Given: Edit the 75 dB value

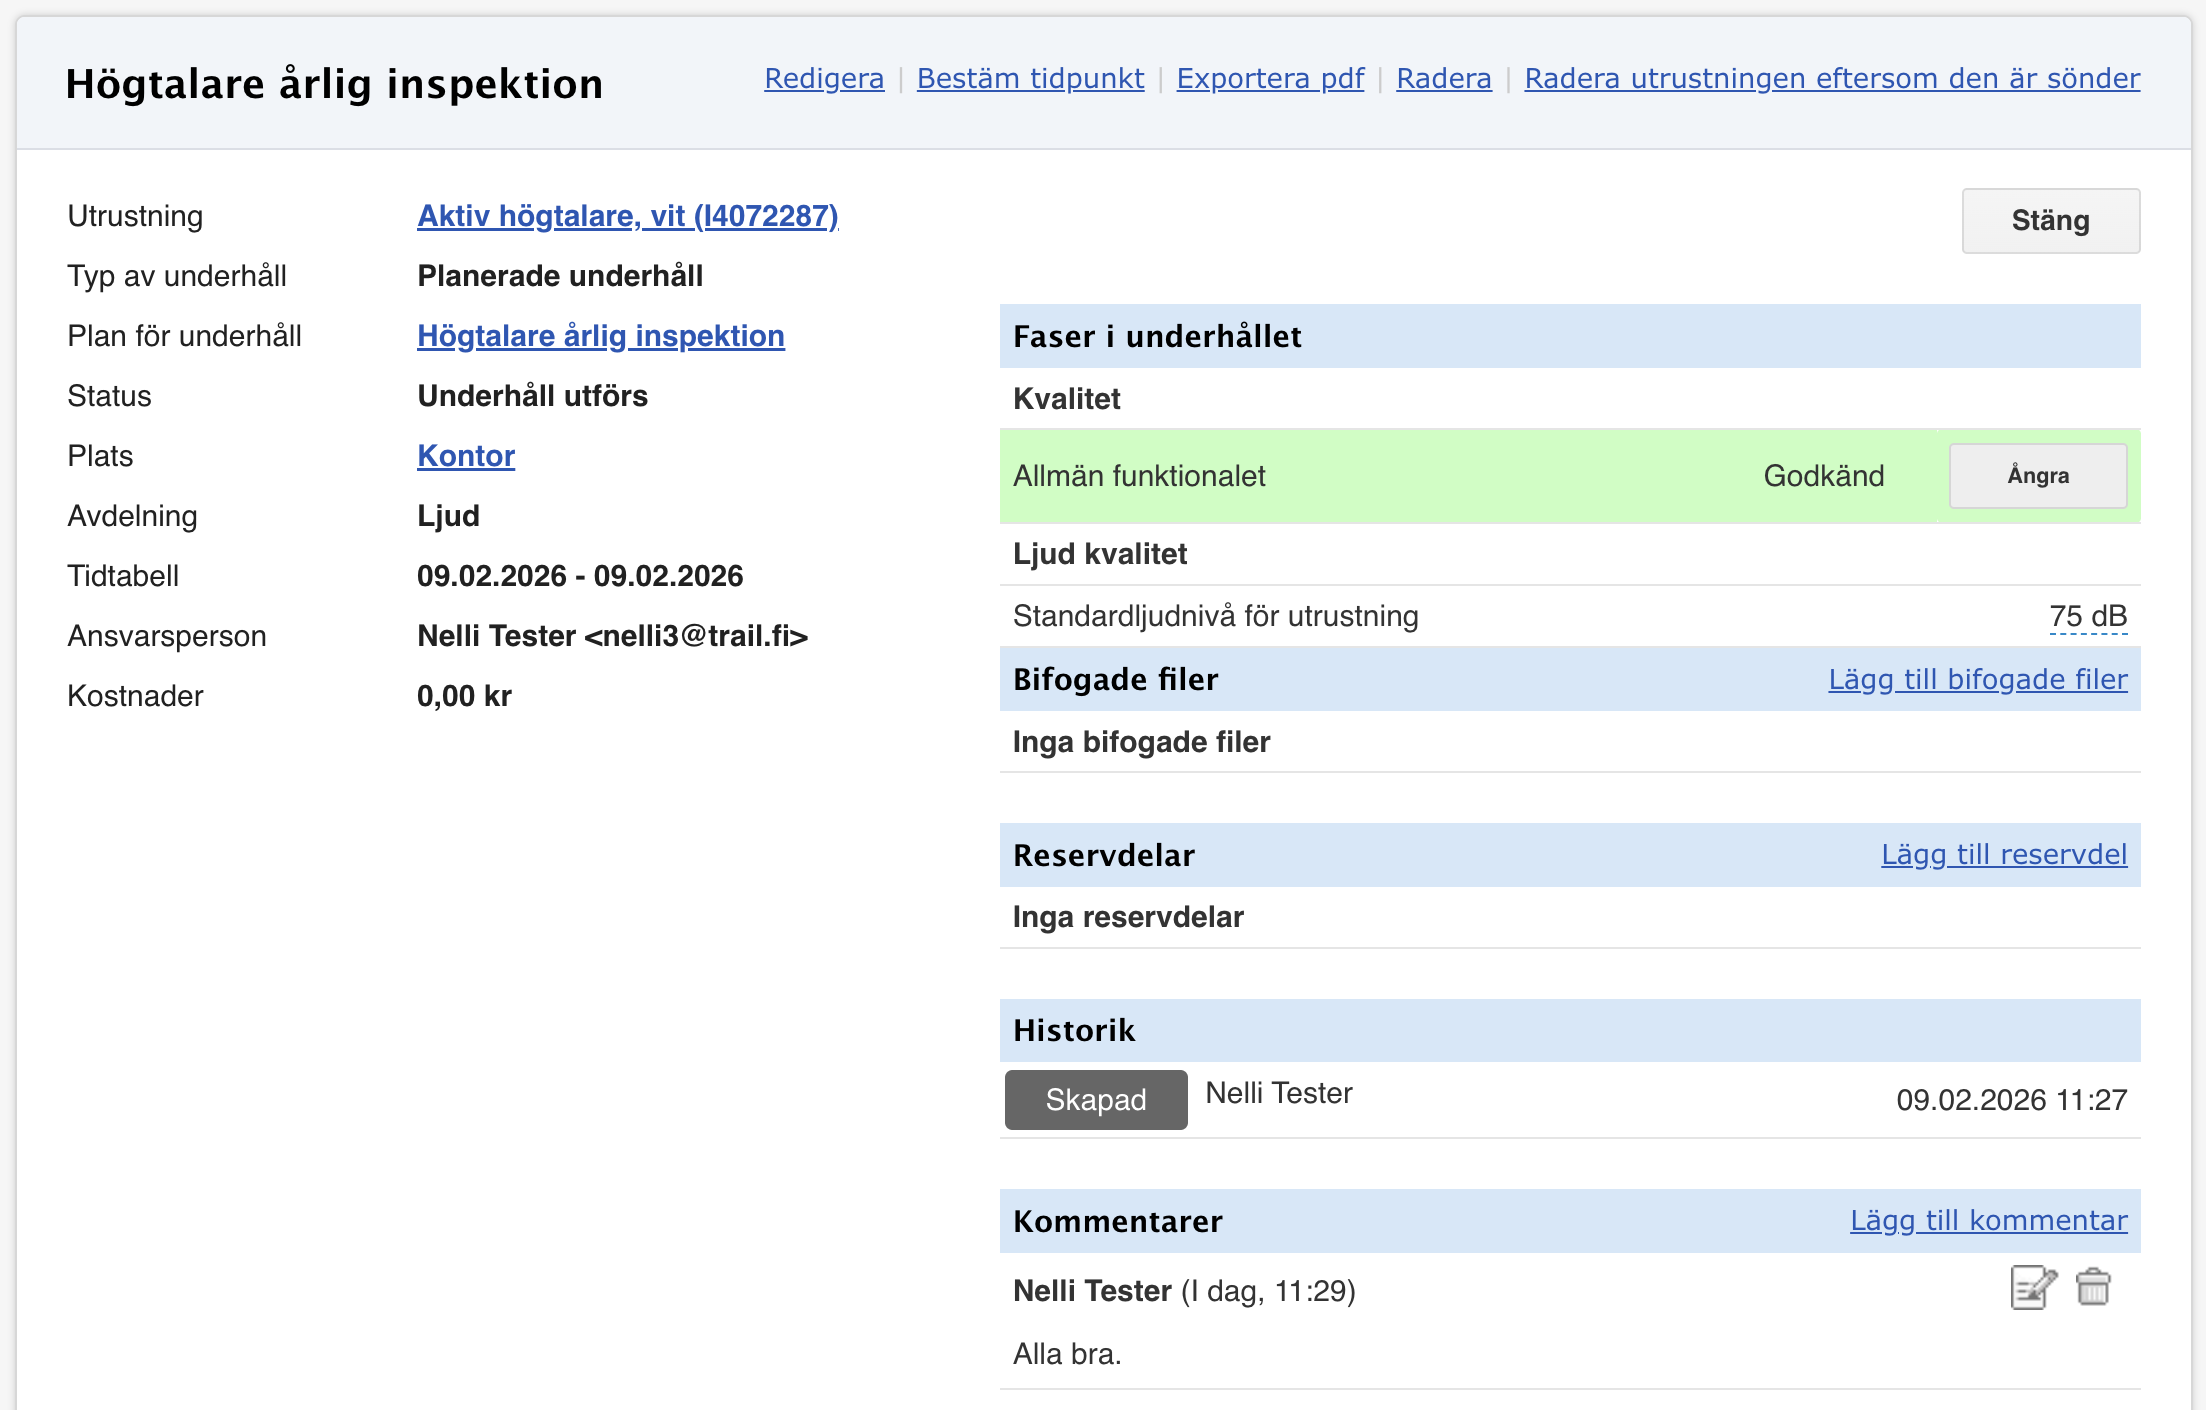Looking at the screenshot, I should click(2088, 616).
